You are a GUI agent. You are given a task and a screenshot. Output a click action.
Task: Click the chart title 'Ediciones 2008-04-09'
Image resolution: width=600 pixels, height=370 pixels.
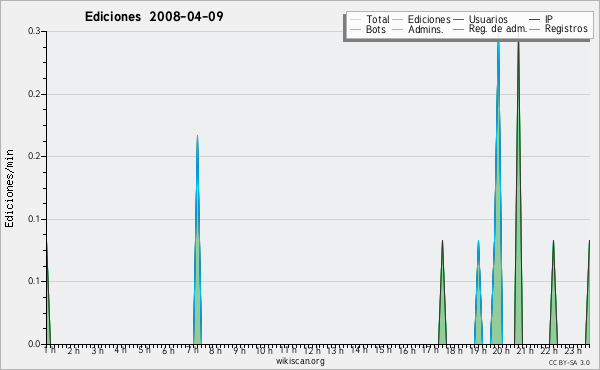(154, 17)
